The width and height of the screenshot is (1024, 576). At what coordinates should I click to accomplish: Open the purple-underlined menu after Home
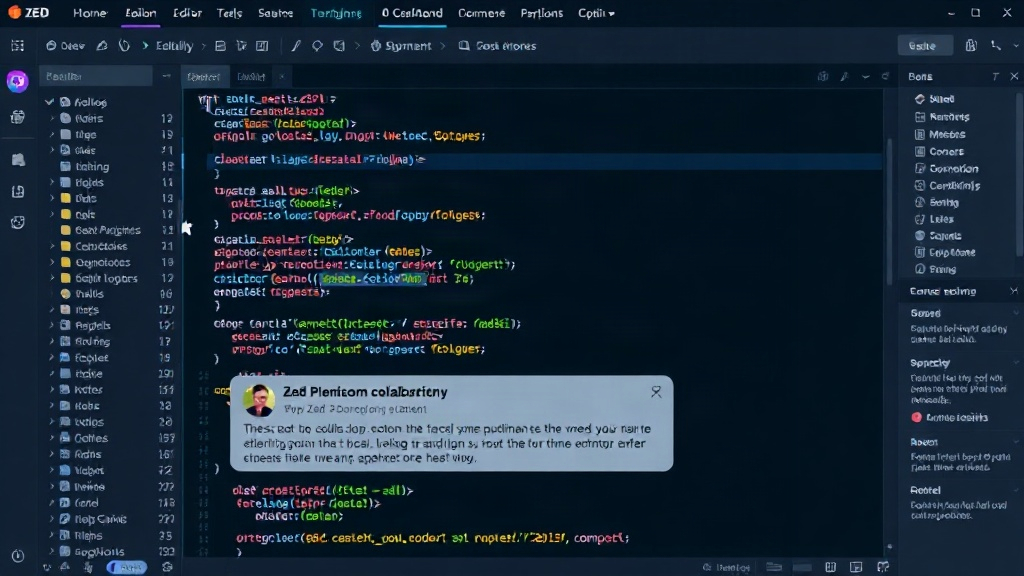pyautogui.click(x=140, y=13)
